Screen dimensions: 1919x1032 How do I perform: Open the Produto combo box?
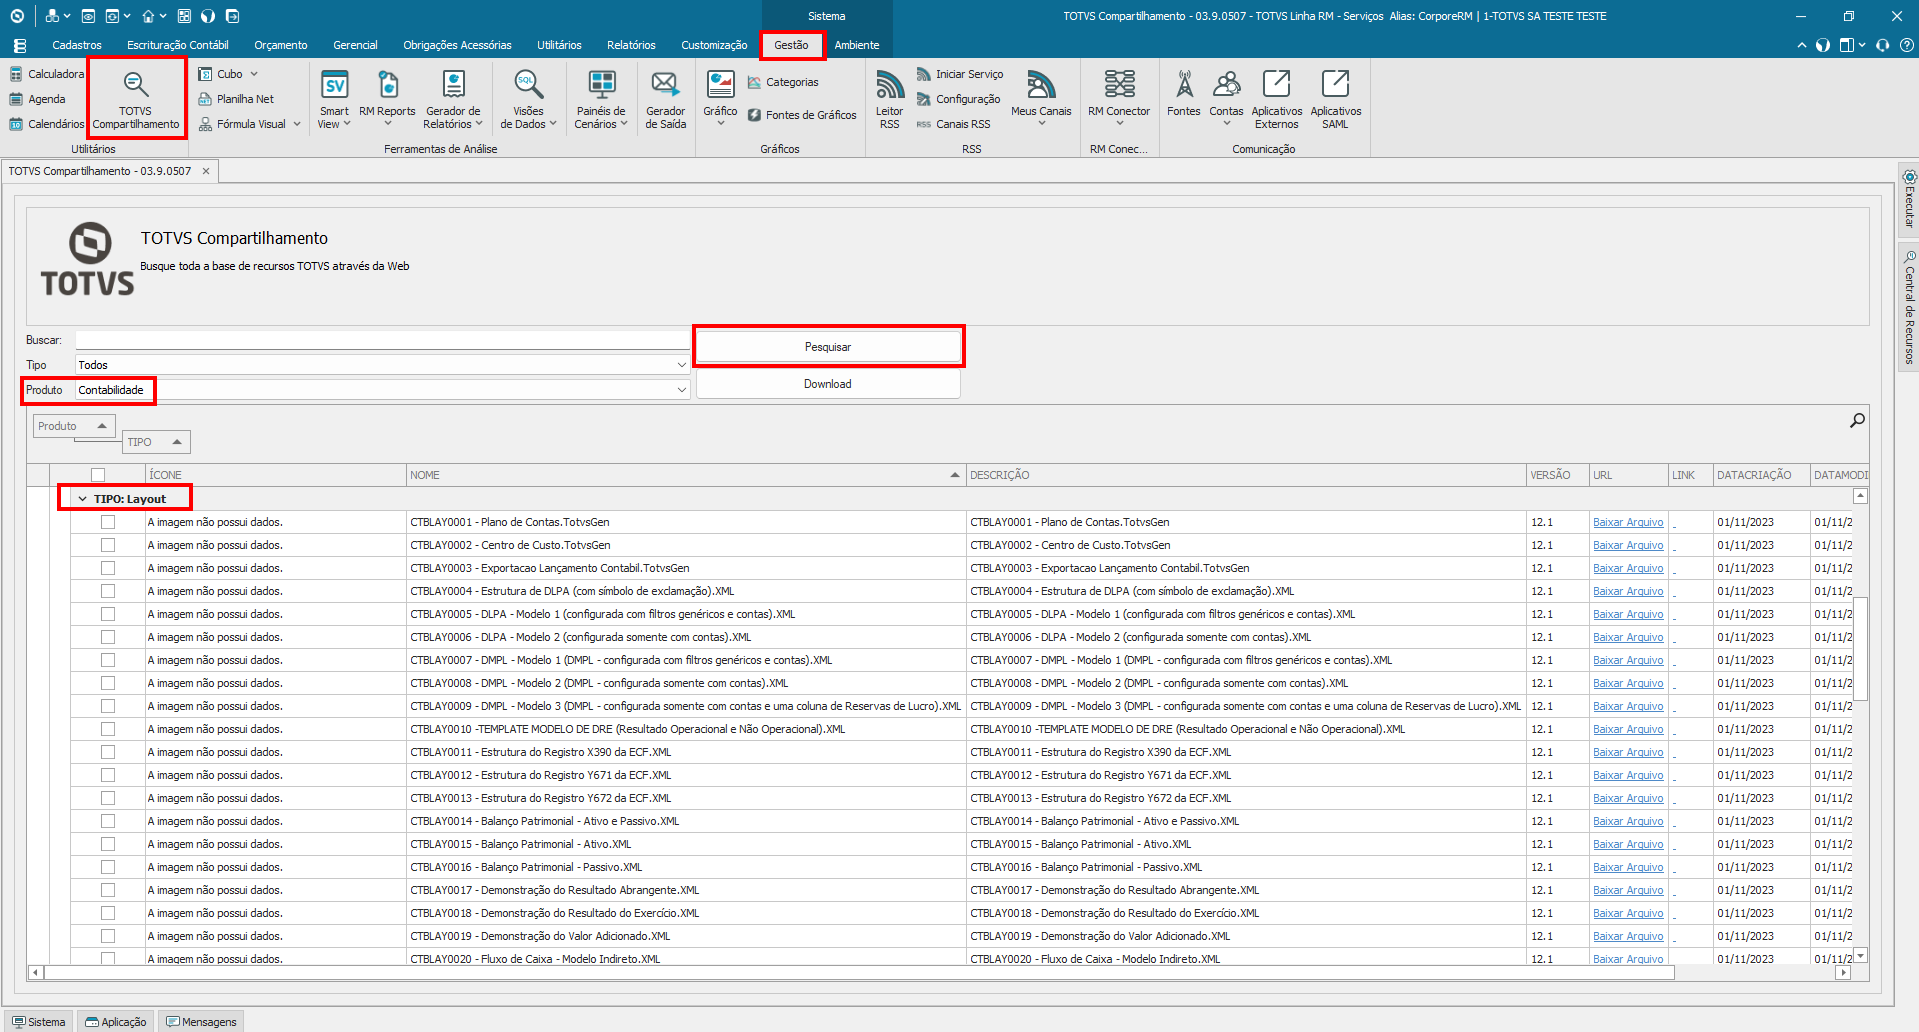pos(383,390)
